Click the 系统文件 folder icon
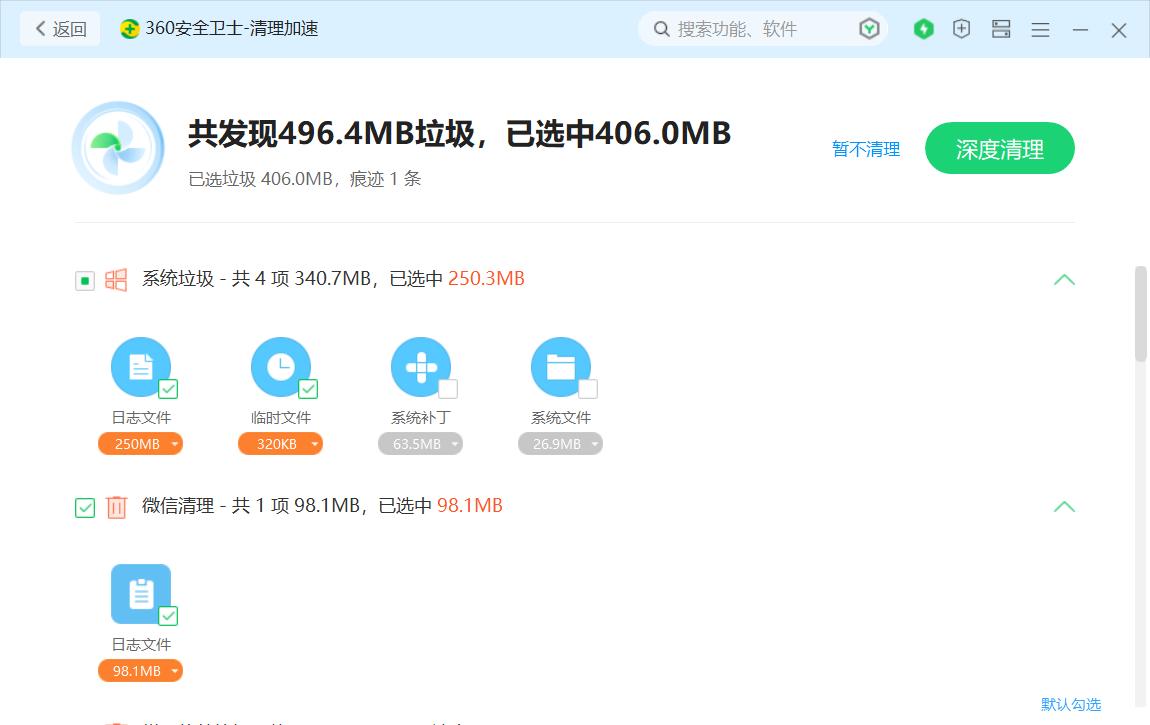This screenshot has width=1150, height=725. pyautogui.click(x=561, y=366)
